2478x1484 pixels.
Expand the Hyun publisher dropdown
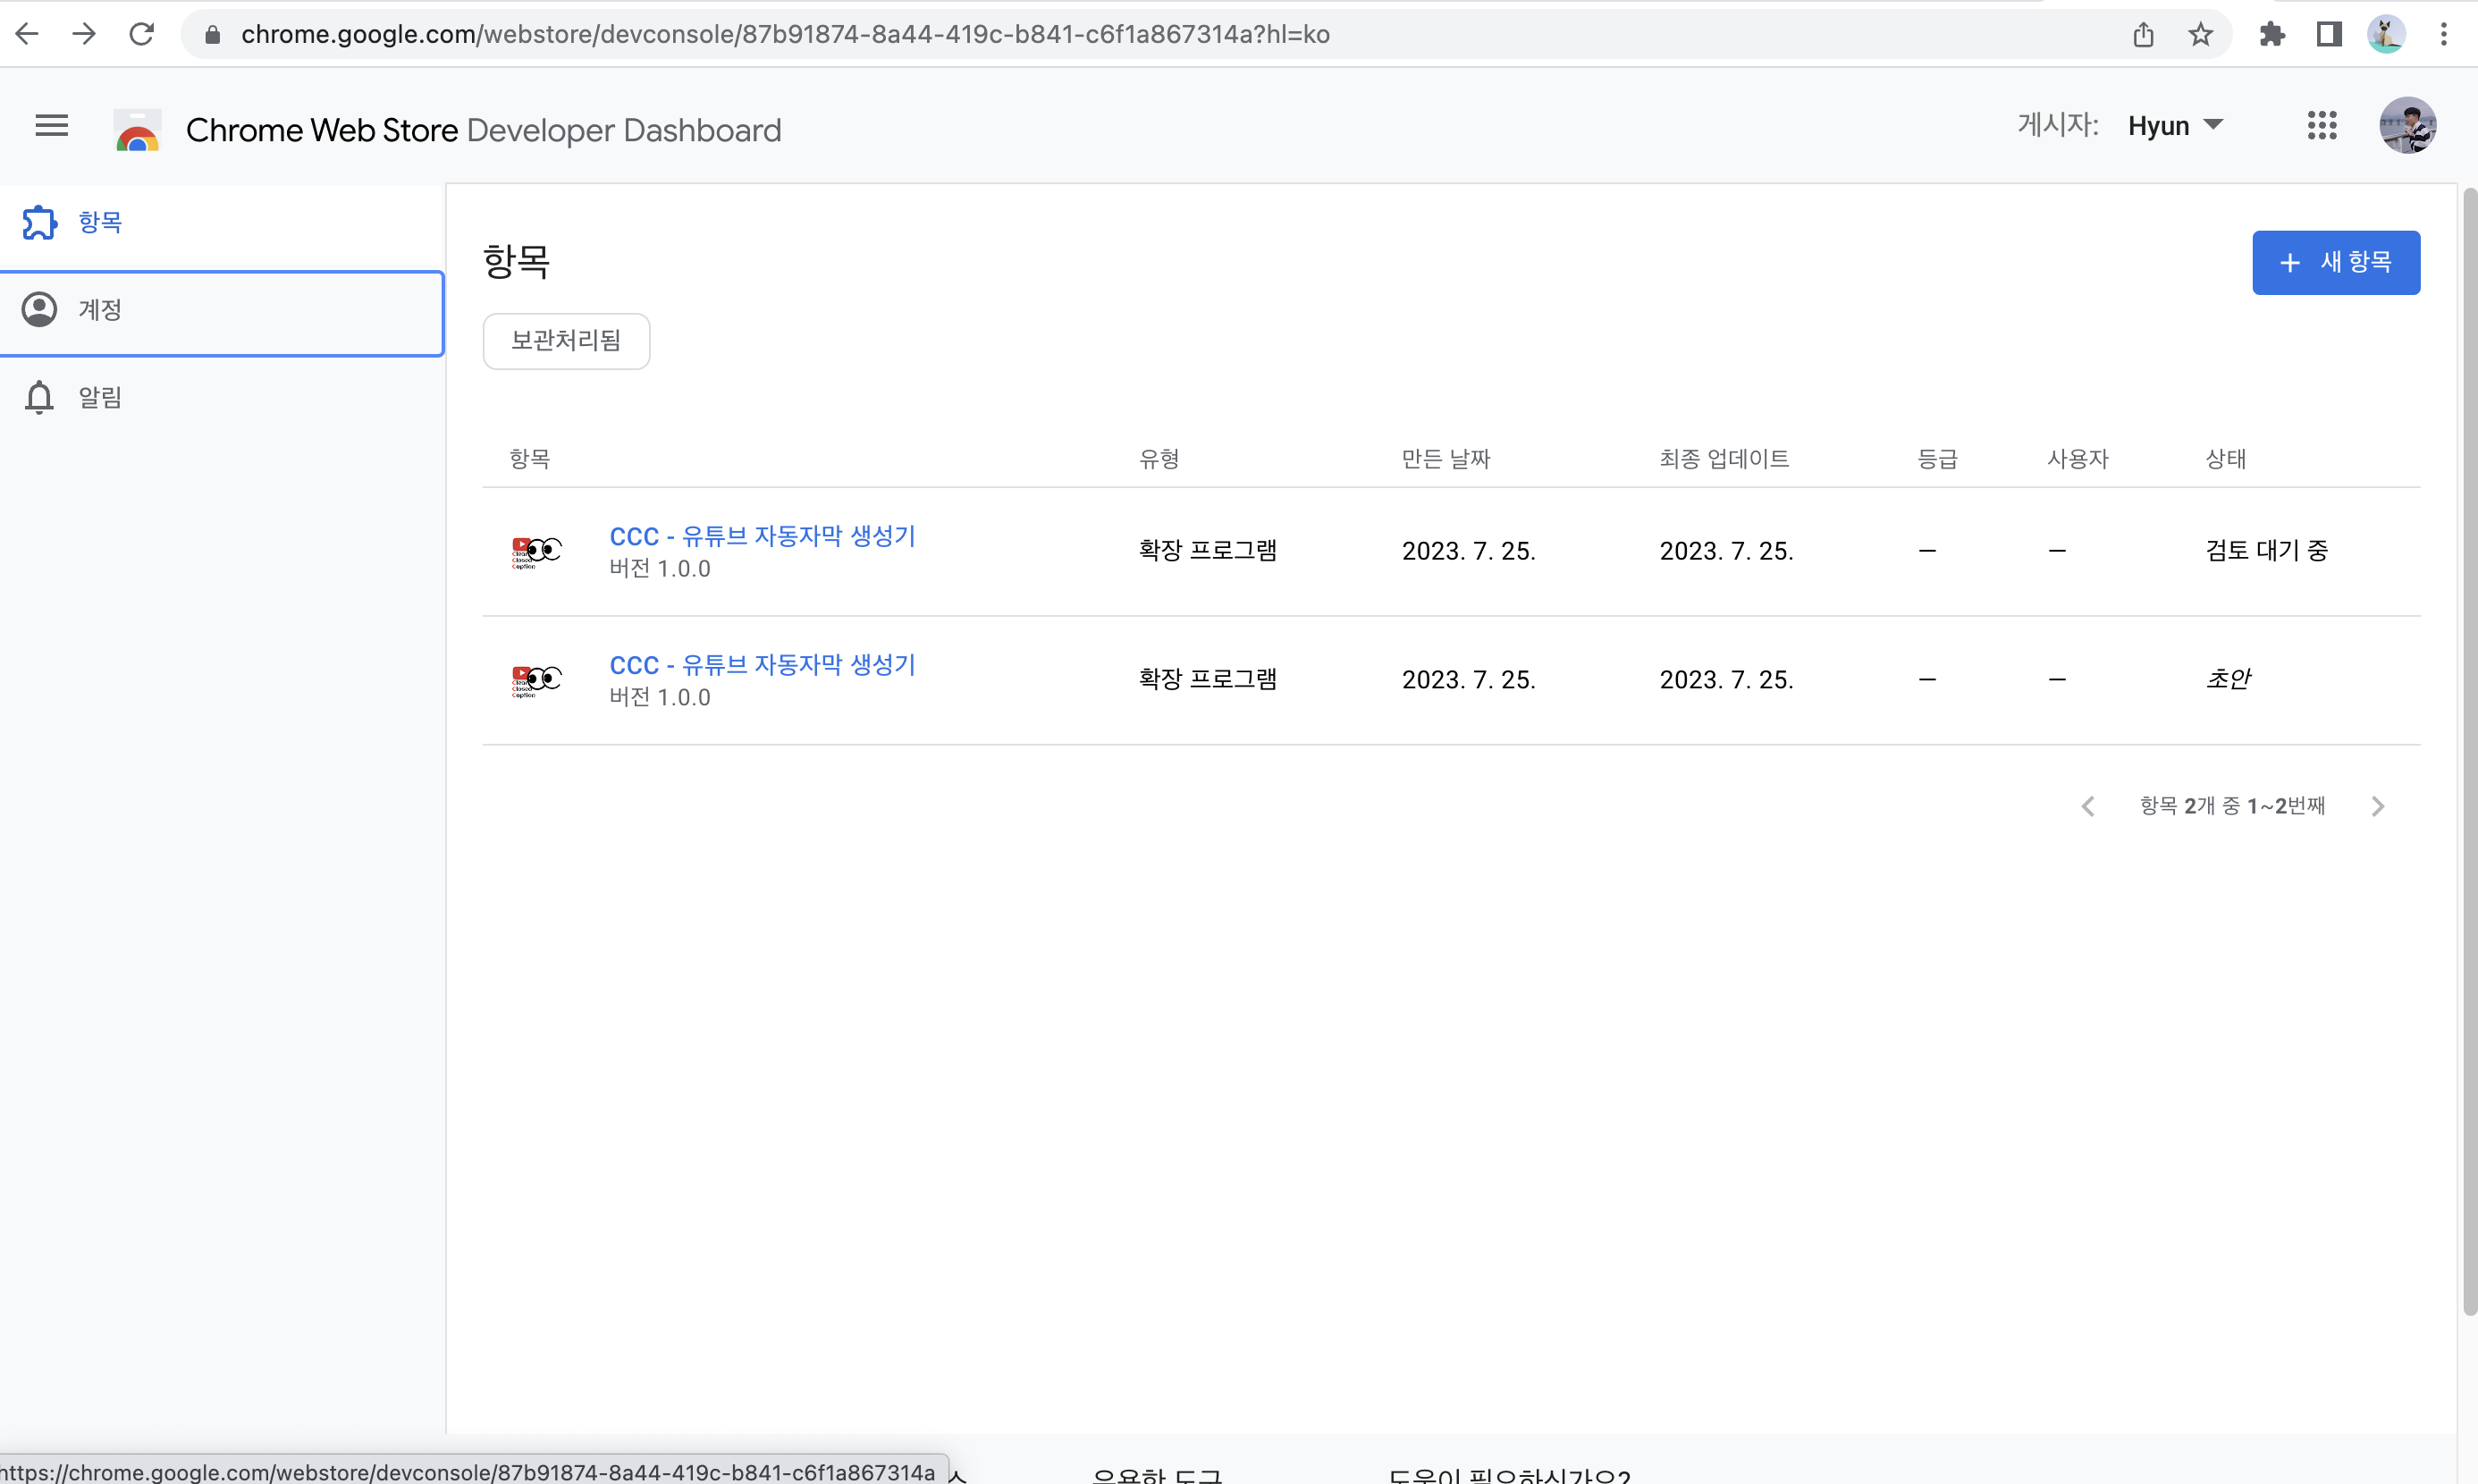(2175, 126)
